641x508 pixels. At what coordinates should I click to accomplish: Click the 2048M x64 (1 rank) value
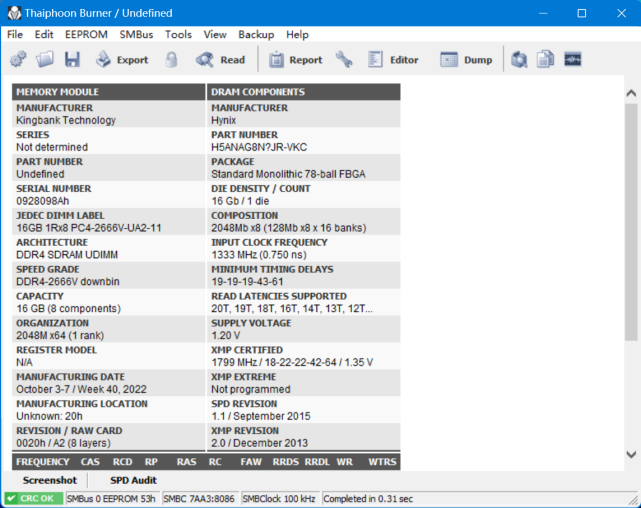pyautogui.click(x=60, y=336)
